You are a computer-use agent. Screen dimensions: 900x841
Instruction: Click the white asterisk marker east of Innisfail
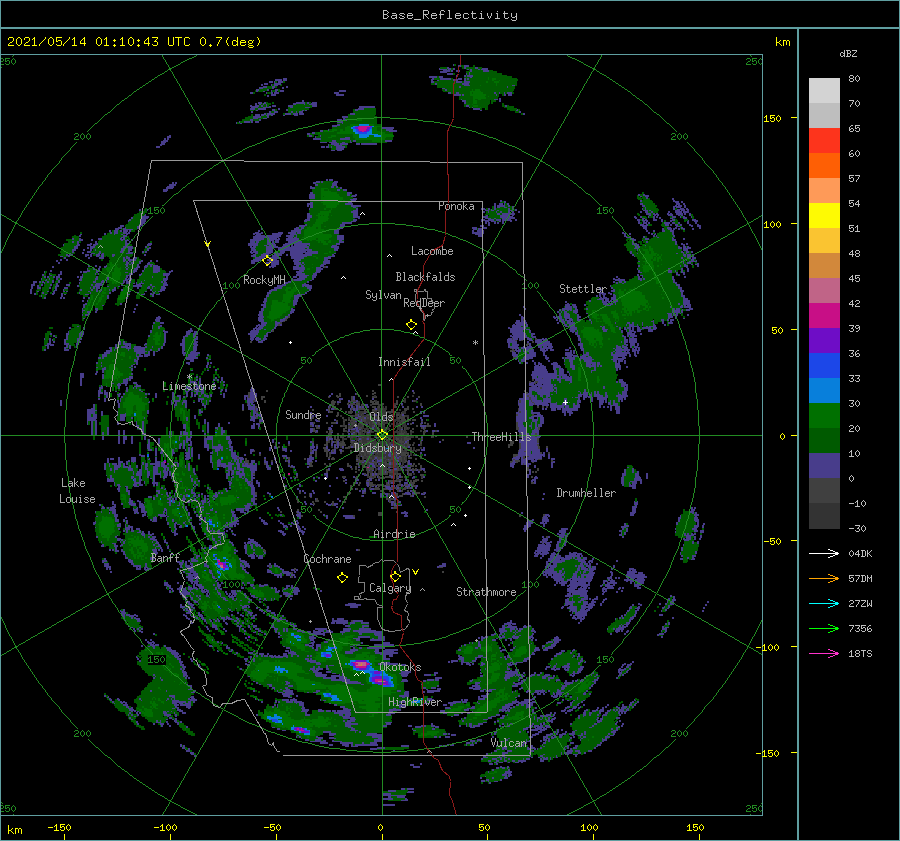point(475,343)
